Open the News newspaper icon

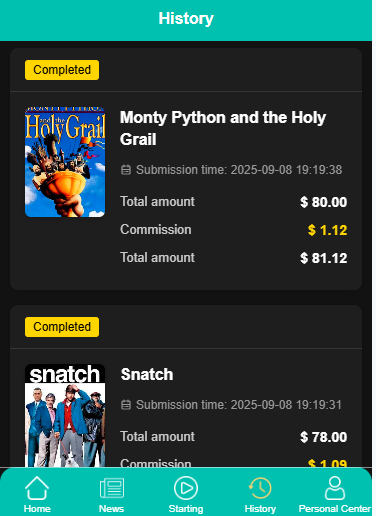(112, 488)
